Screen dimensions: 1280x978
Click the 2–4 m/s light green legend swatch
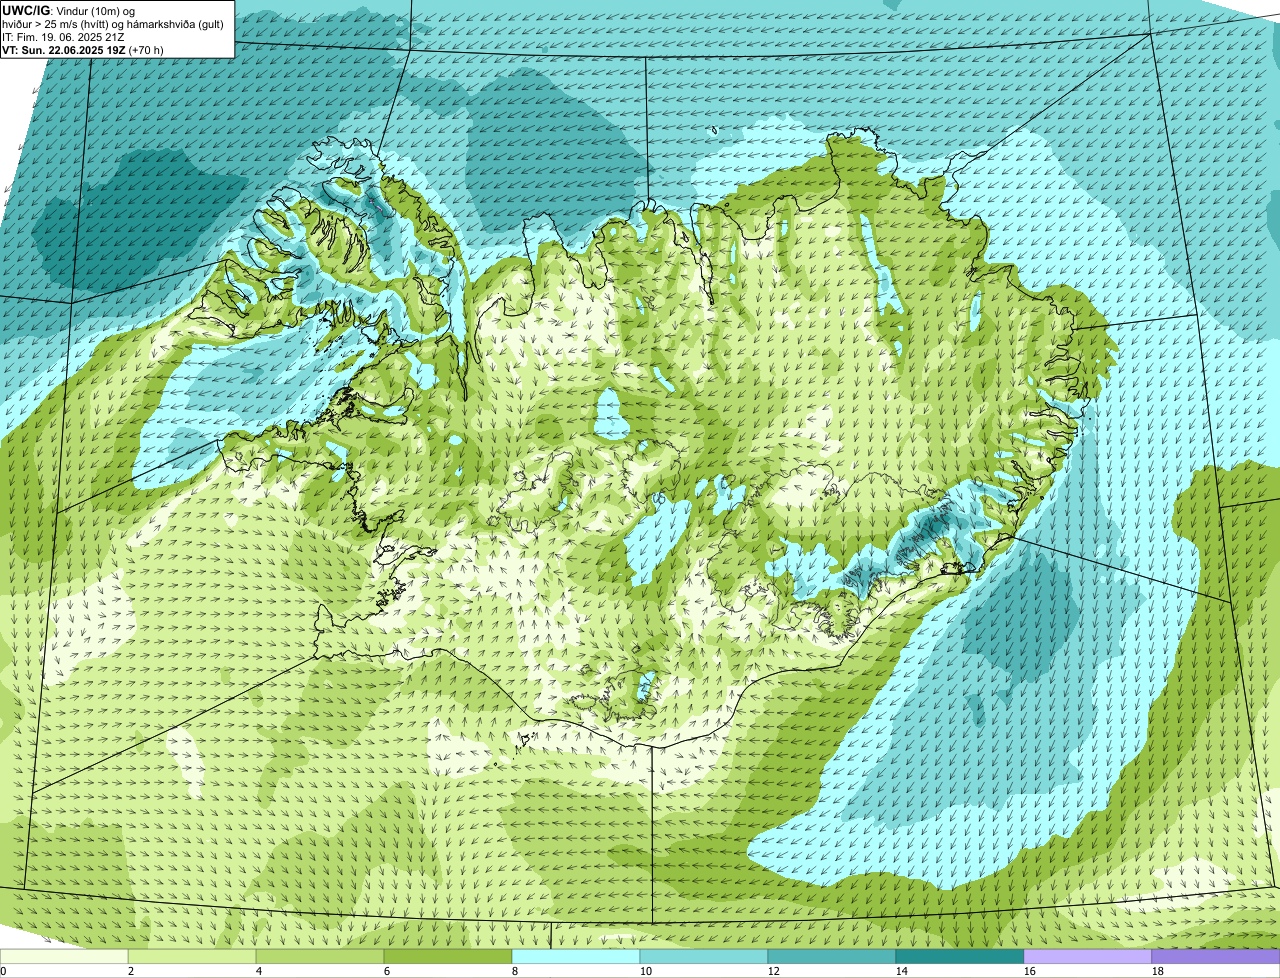[192, 956]
